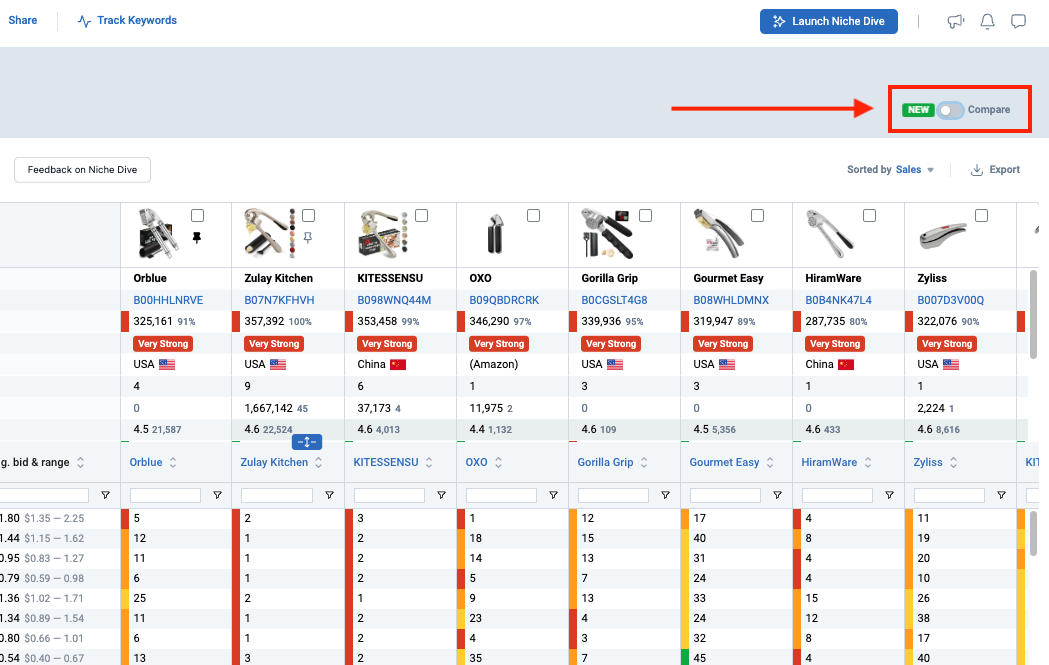Sort by the Zyliss column arrows
The image size is (1049, 665).
pyautogui.click(x=953, y=462)
